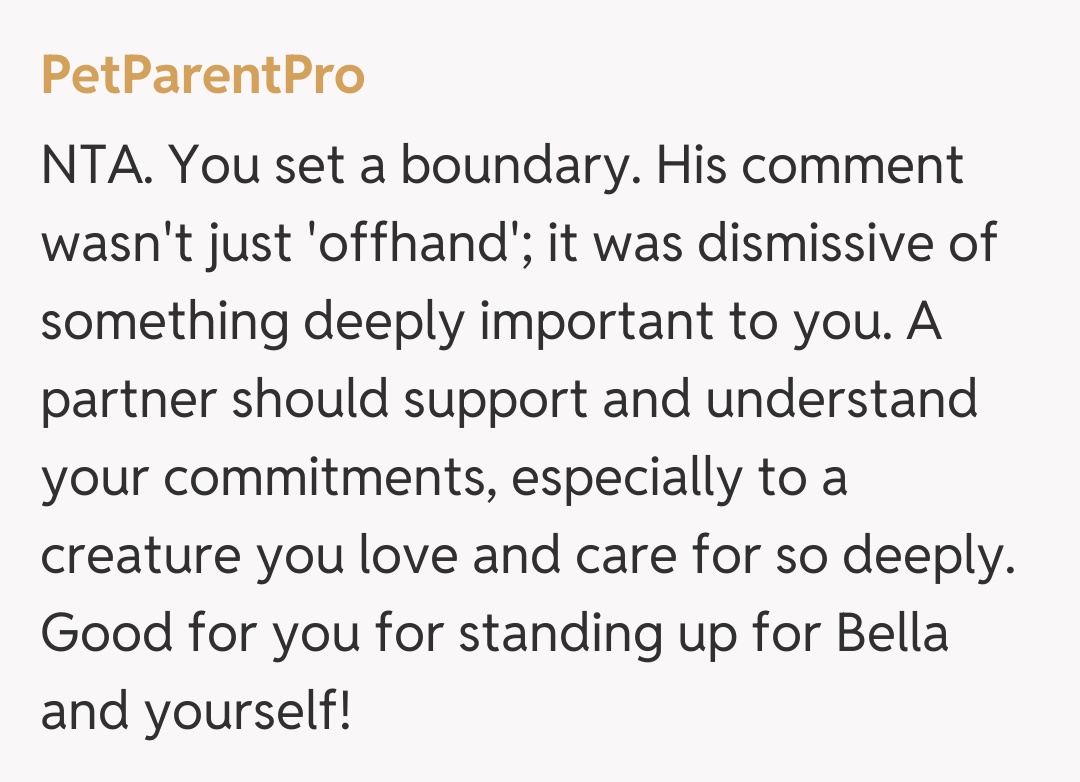
Task: Click the name 'Bella' in the comment
Action: point(892,636)
